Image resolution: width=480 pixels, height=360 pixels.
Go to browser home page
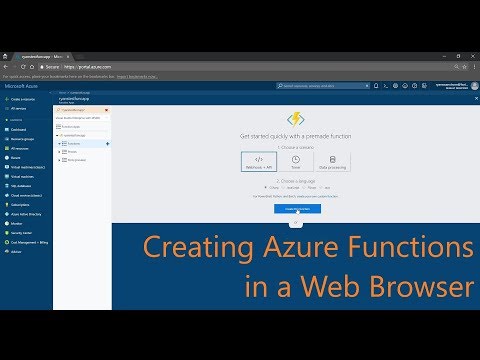point(32,67)
